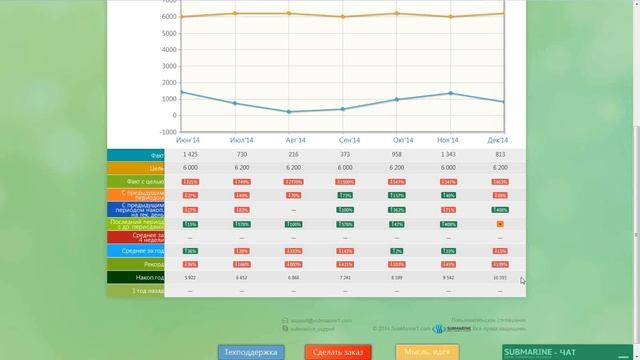Viewport: 640px width, 360px height.
Task: Click the submarine_support Skype link
Action: pos(312,329)
